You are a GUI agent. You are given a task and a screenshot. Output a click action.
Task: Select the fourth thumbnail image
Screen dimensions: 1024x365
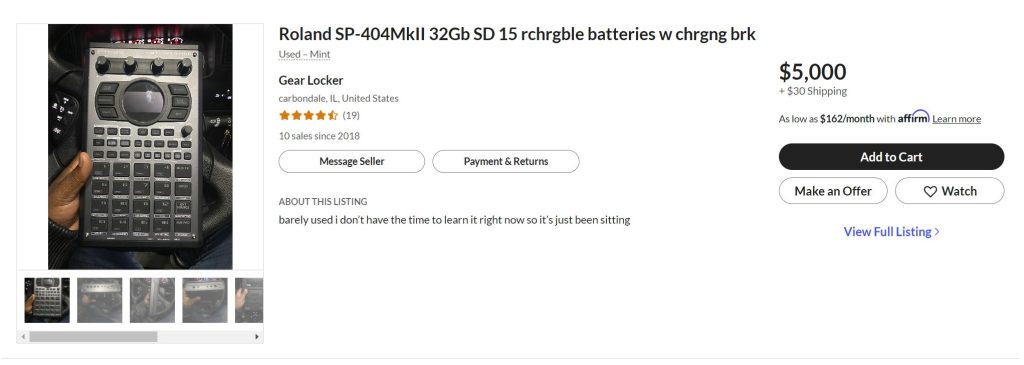coord(205,300)
